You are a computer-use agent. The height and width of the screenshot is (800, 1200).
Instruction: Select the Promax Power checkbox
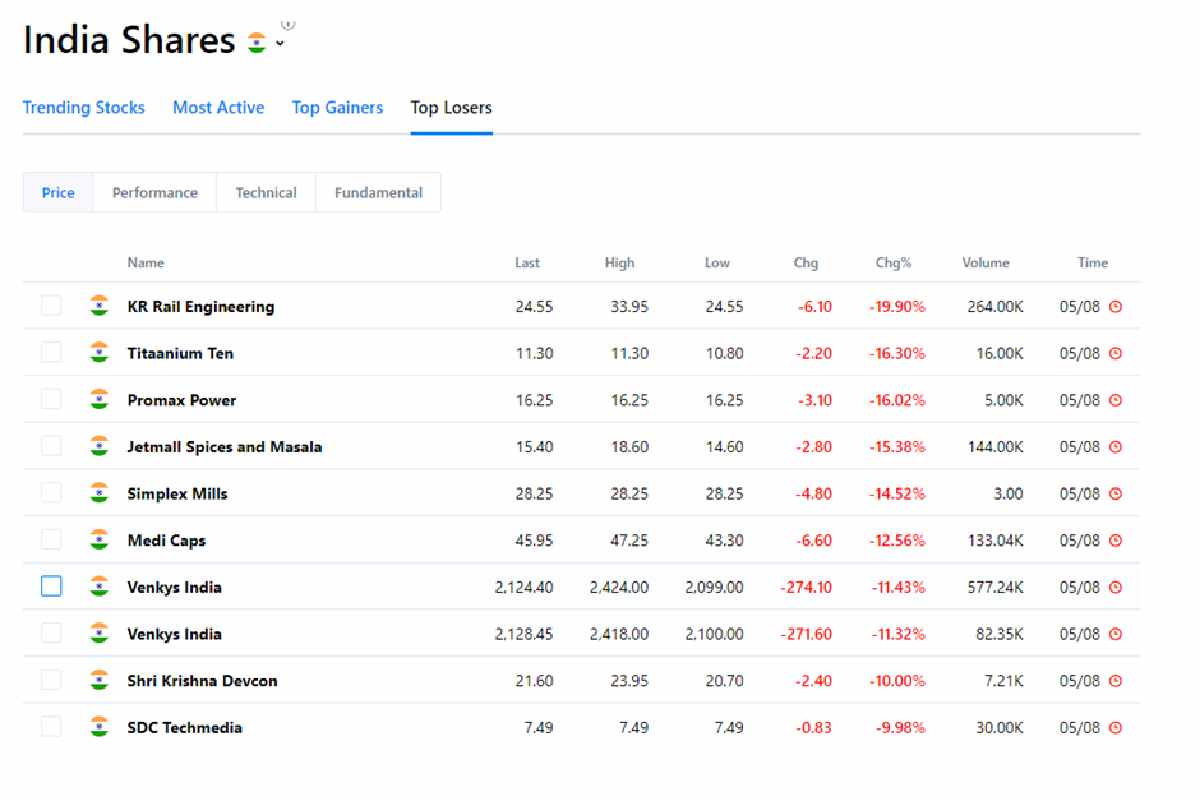click(x=51, y=400)
